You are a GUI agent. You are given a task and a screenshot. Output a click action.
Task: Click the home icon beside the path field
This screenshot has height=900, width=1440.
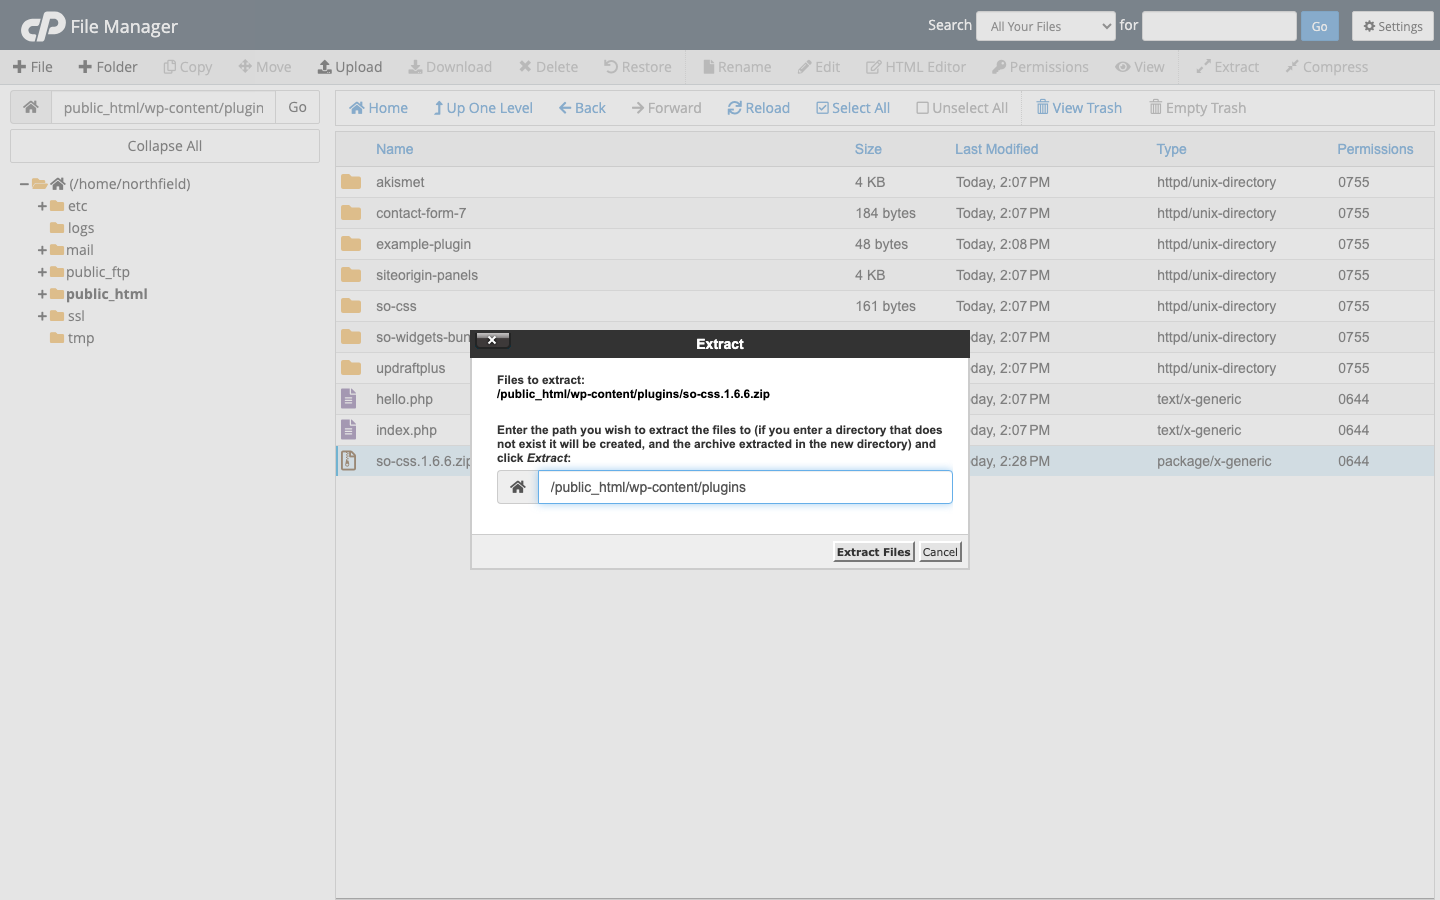(x=31, y=107)
